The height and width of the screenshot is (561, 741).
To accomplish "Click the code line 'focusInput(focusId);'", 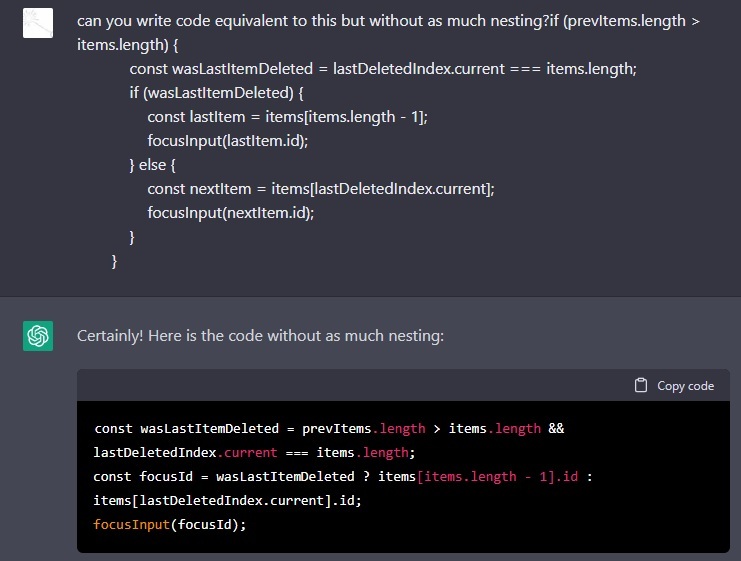I will [170, 525].
